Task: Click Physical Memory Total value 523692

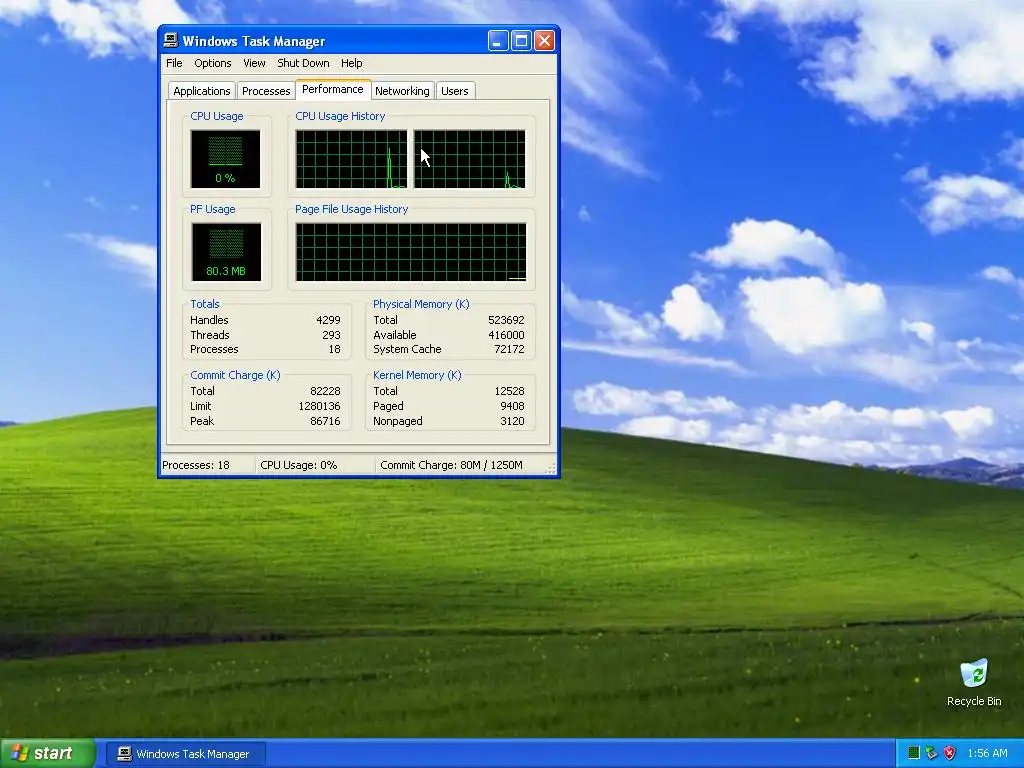Action: tap(506, 320)
